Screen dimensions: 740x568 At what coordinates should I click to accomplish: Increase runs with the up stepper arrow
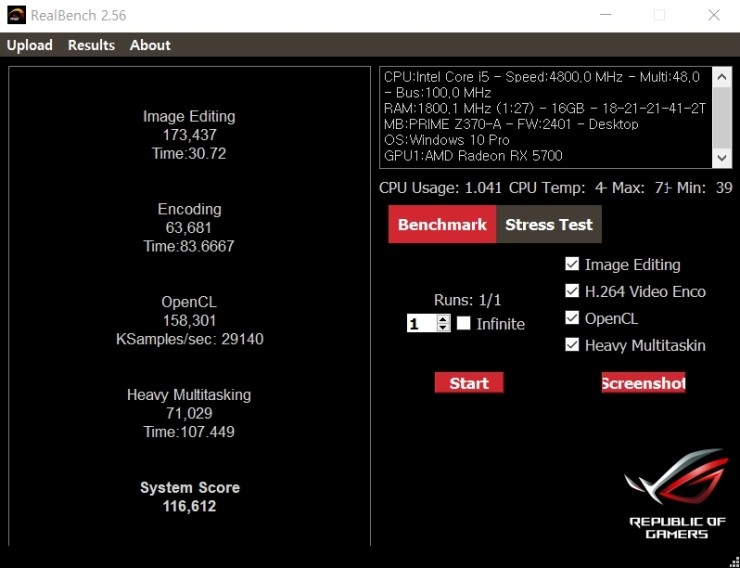(443, 319)
